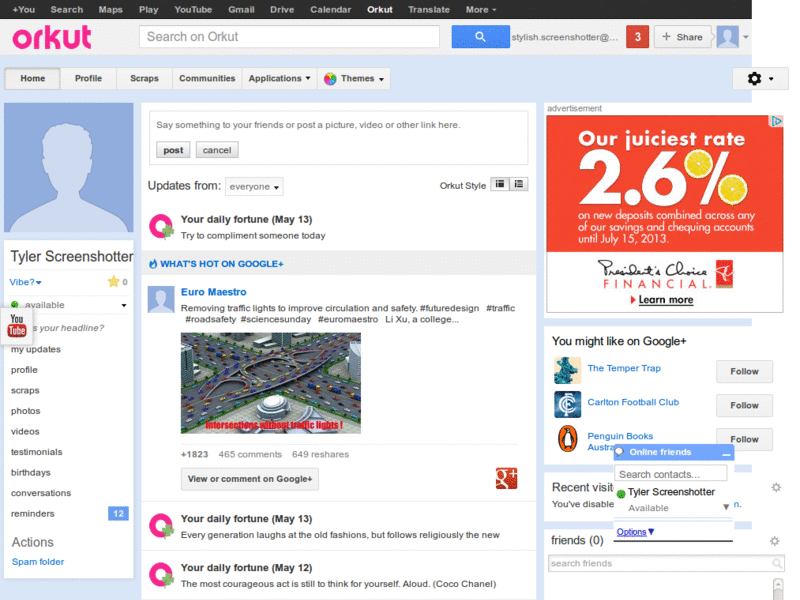Image resolution: width=800 pixels, height=600 pixels.
Task: Open birthdays in left sidebar
Action: click(31, 472)
